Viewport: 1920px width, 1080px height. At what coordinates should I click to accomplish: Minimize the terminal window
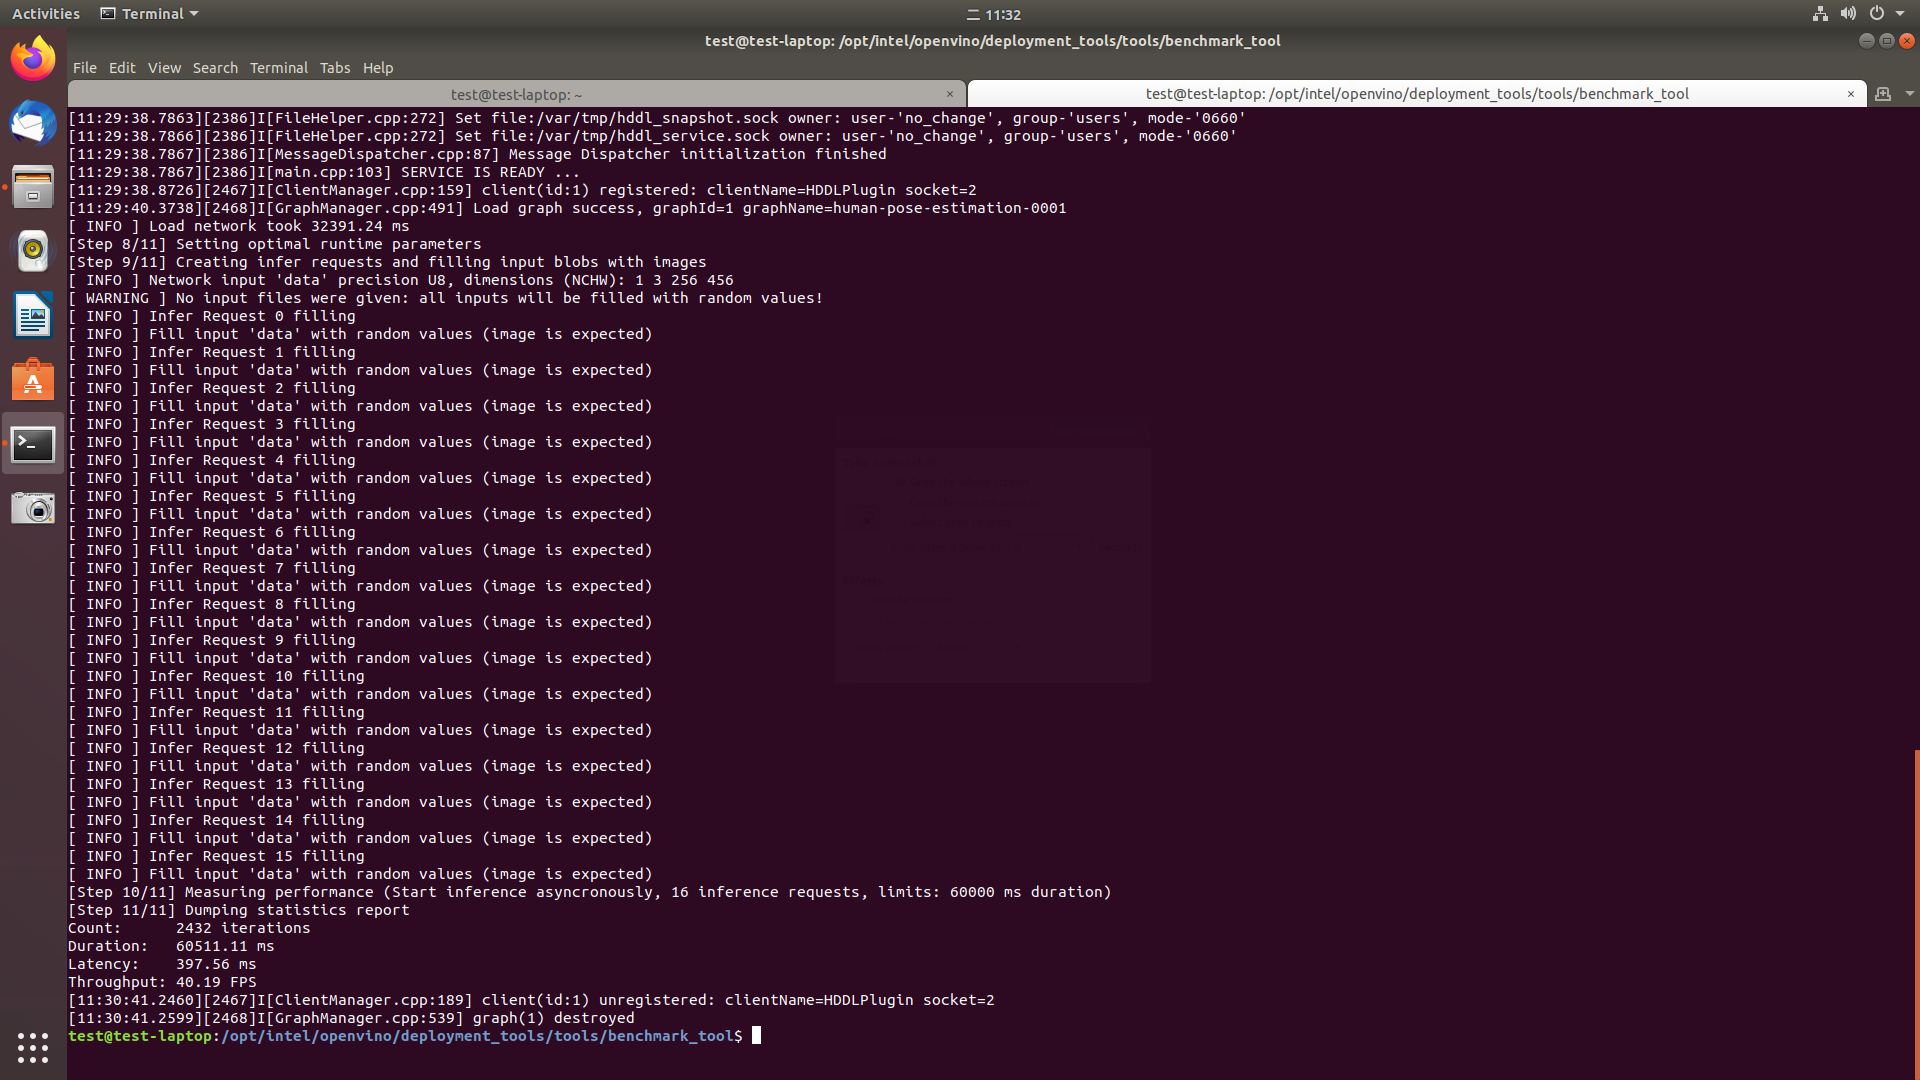click(1866, 41)
